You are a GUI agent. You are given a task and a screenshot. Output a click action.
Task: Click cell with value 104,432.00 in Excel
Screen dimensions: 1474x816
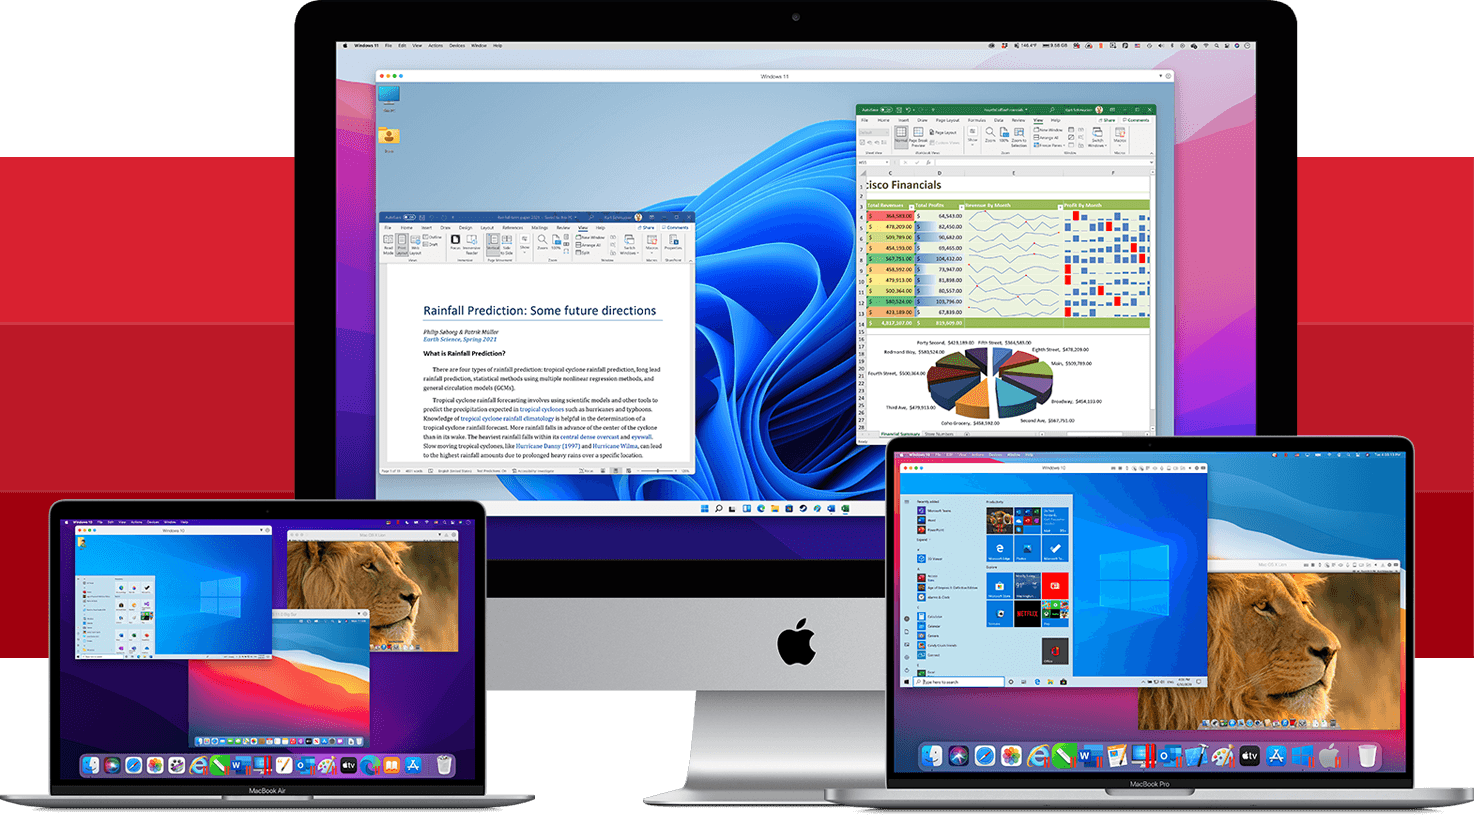click(x=939, y=258)
